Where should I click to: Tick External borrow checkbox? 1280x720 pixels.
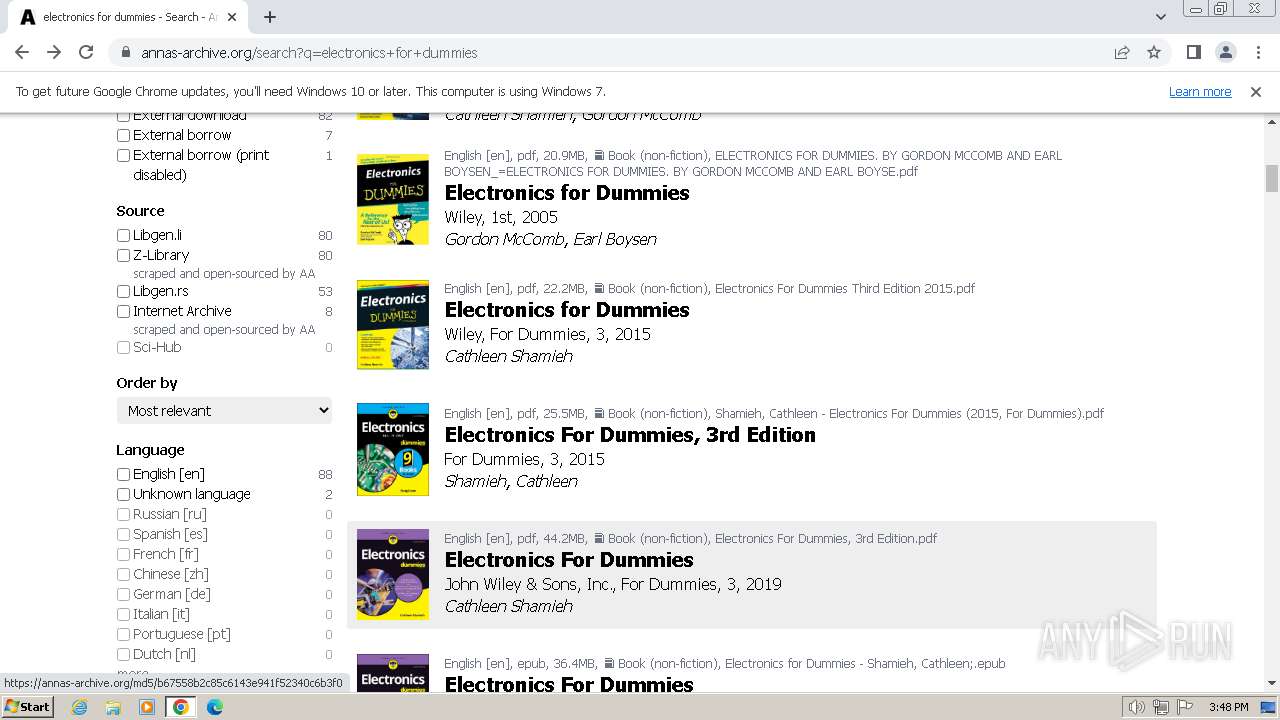(x=123, y=135)
